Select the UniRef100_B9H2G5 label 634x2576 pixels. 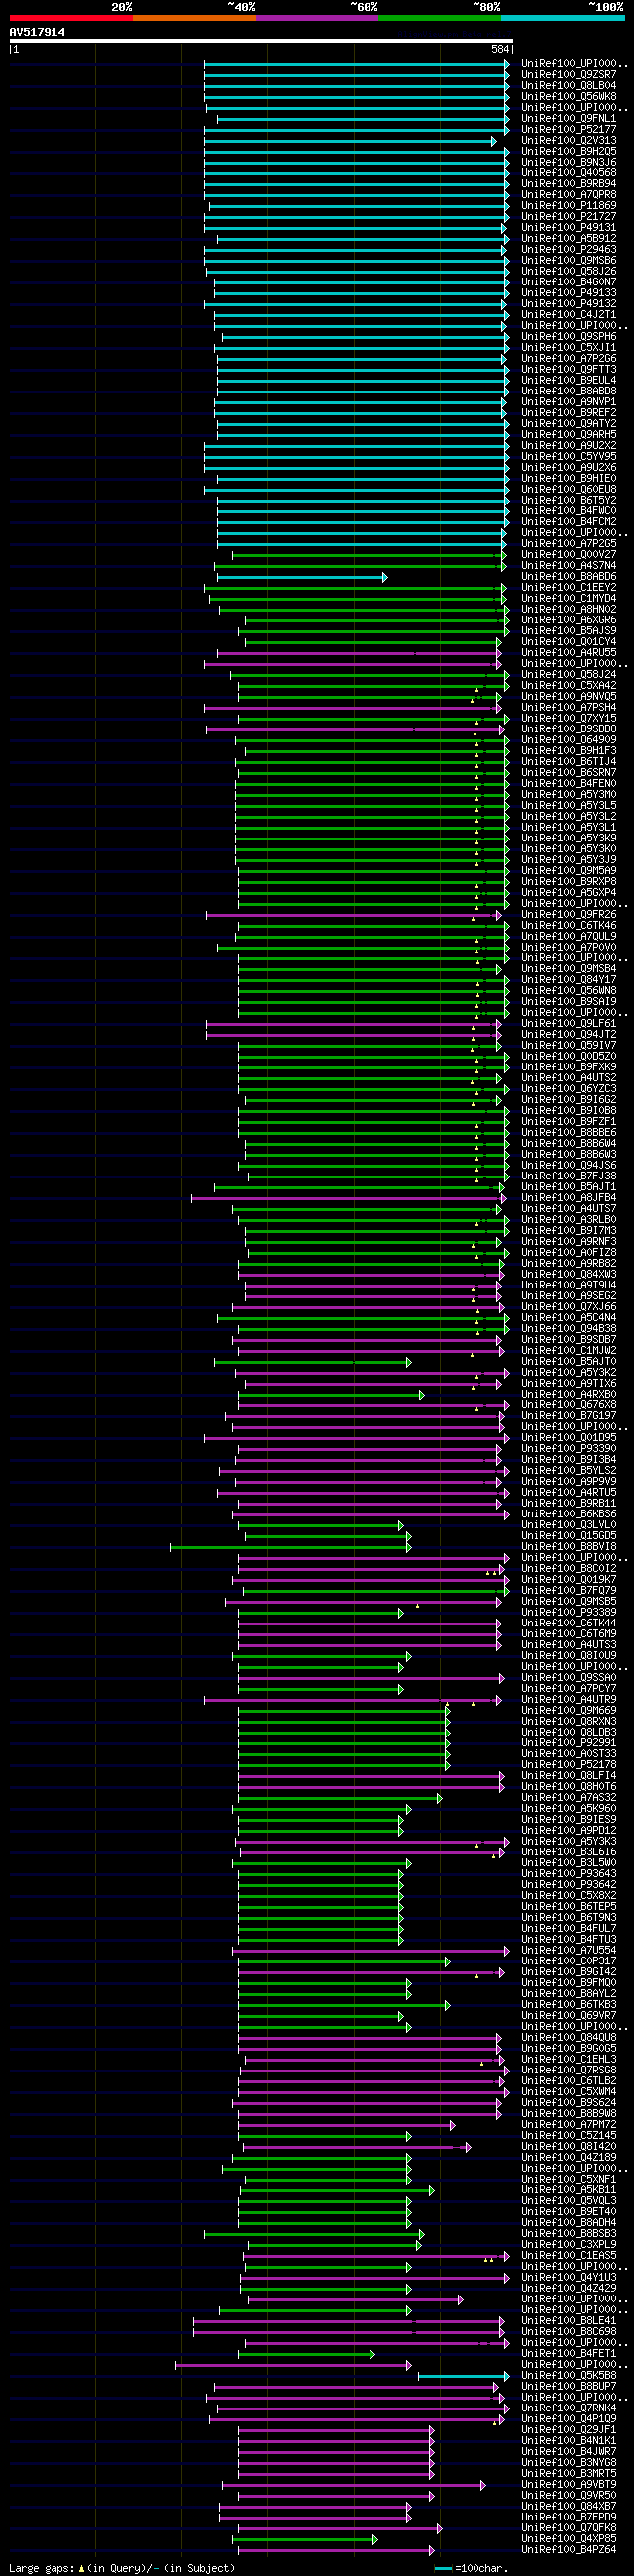point(568,152)
